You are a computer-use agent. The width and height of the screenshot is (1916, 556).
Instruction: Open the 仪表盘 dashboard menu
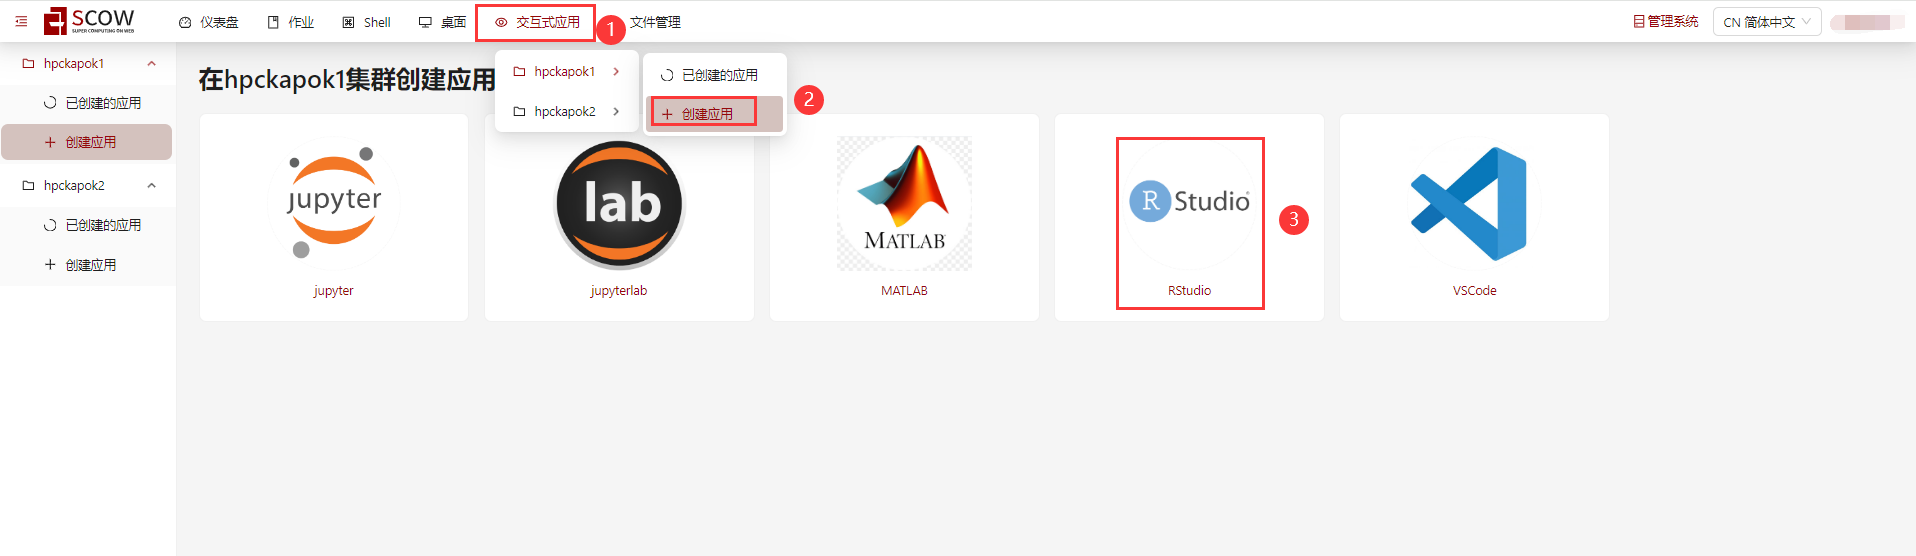pos(208,22)
